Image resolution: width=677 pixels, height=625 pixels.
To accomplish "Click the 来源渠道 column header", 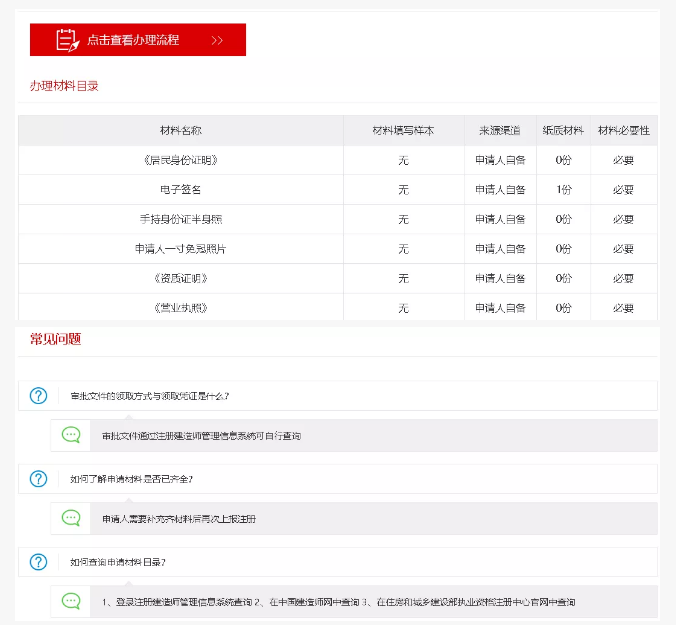I will [x=500, y=130].
